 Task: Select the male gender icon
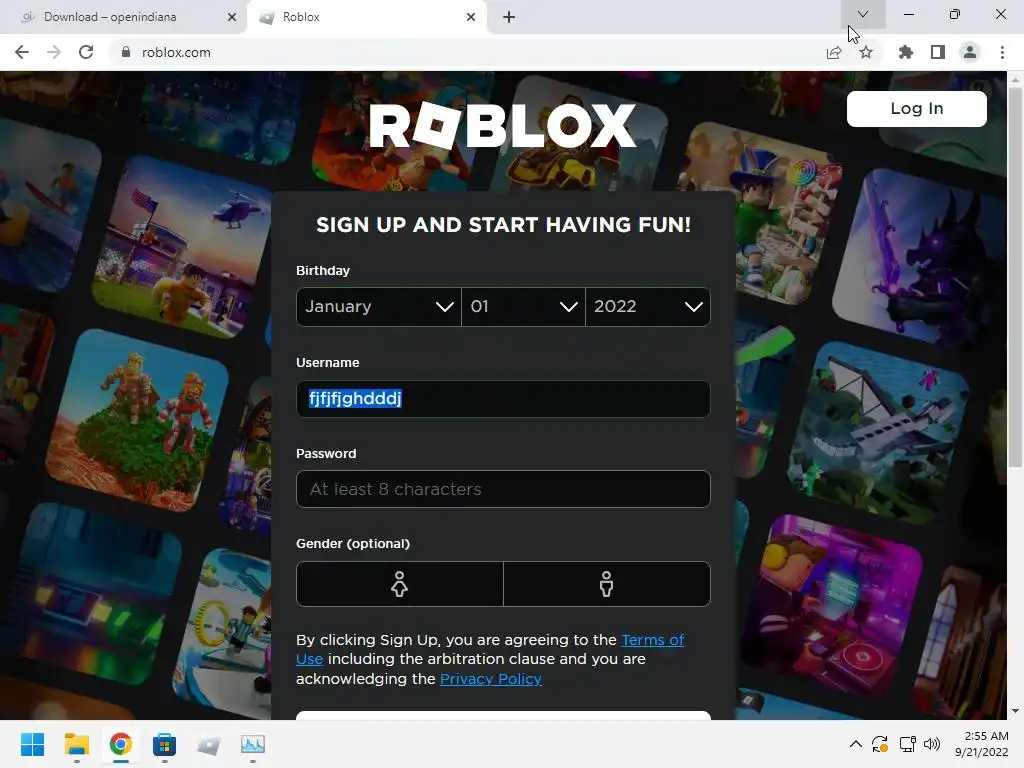point(607,584)
